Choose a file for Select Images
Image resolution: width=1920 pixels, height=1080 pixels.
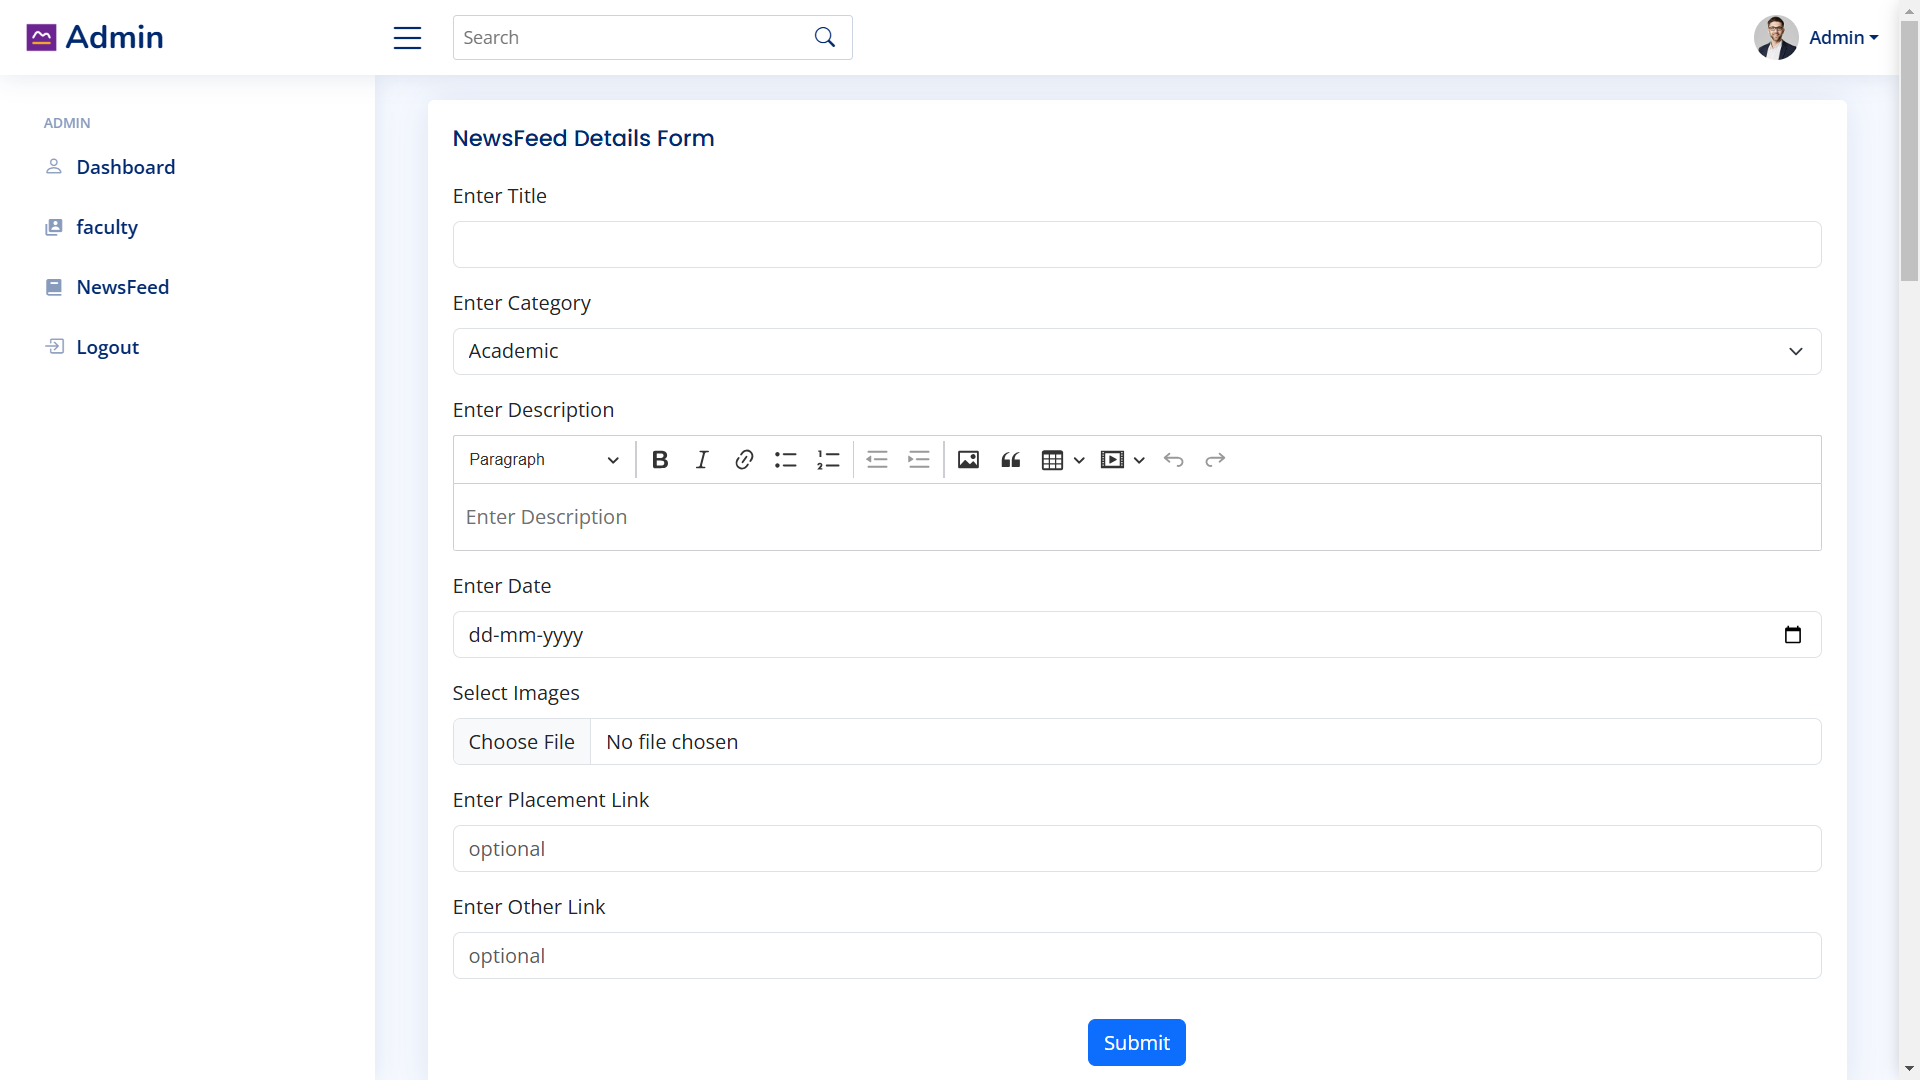(521, 741)
